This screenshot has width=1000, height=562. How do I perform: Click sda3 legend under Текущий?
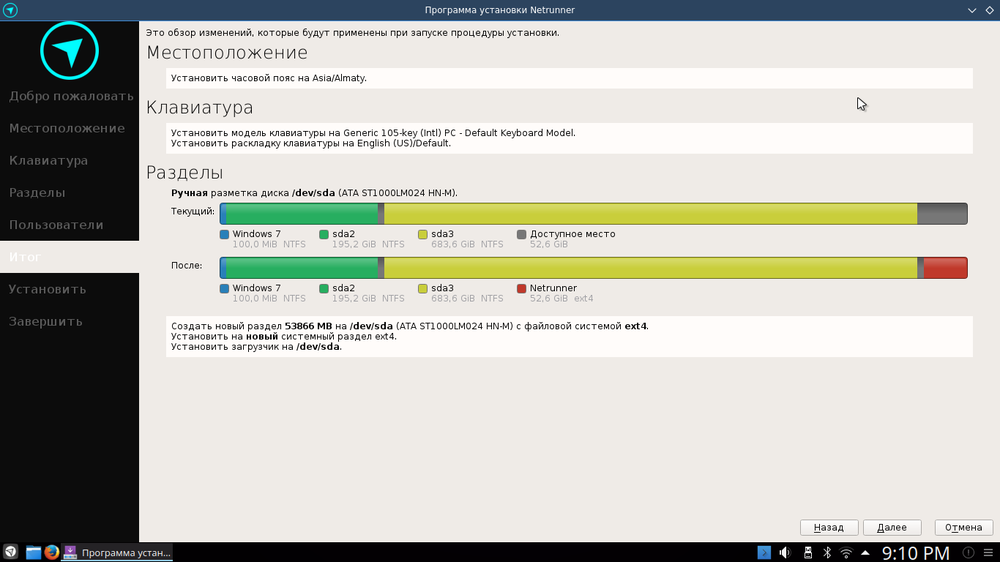coord(461,239)
